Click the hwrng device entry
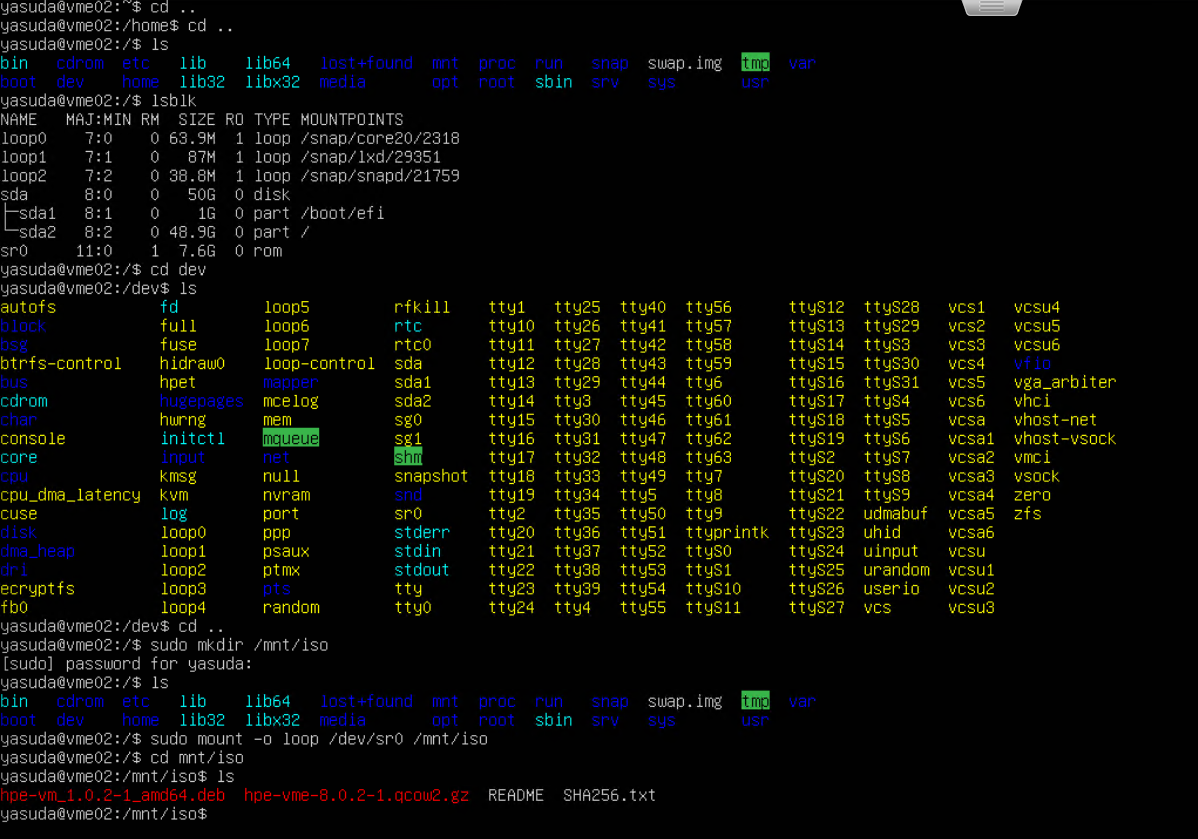The height and width of the screenshot is (839, 1198). 183,420
